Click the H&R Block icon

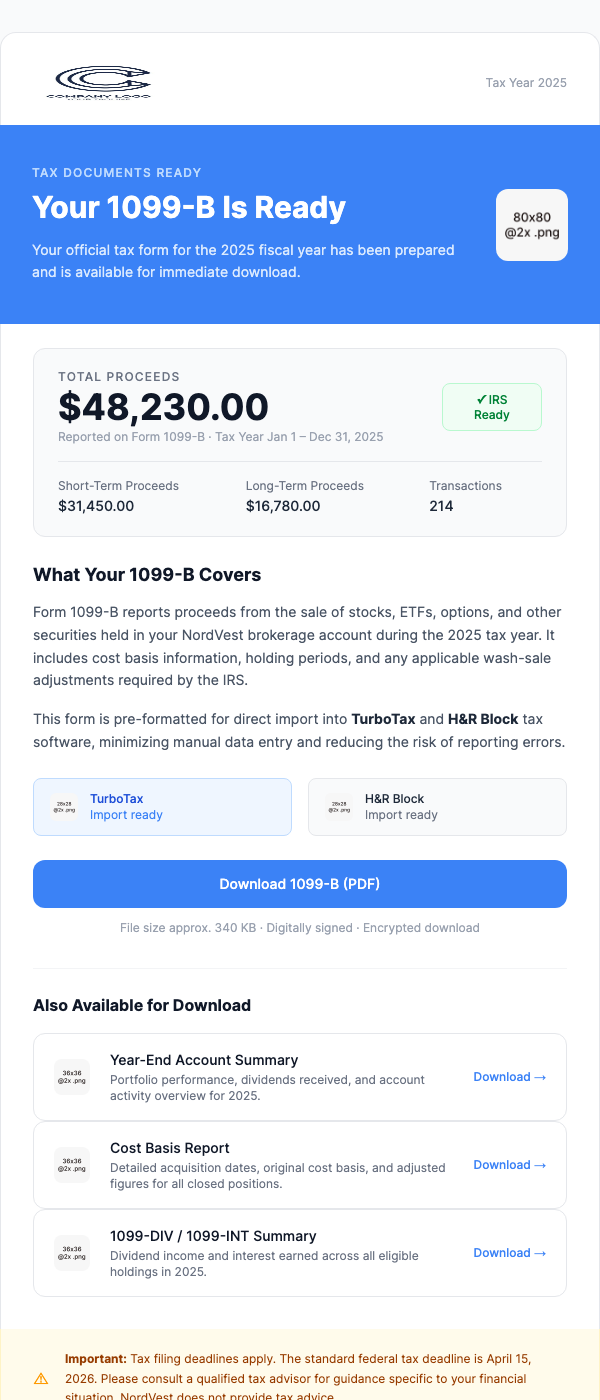[x=339, y=807]
